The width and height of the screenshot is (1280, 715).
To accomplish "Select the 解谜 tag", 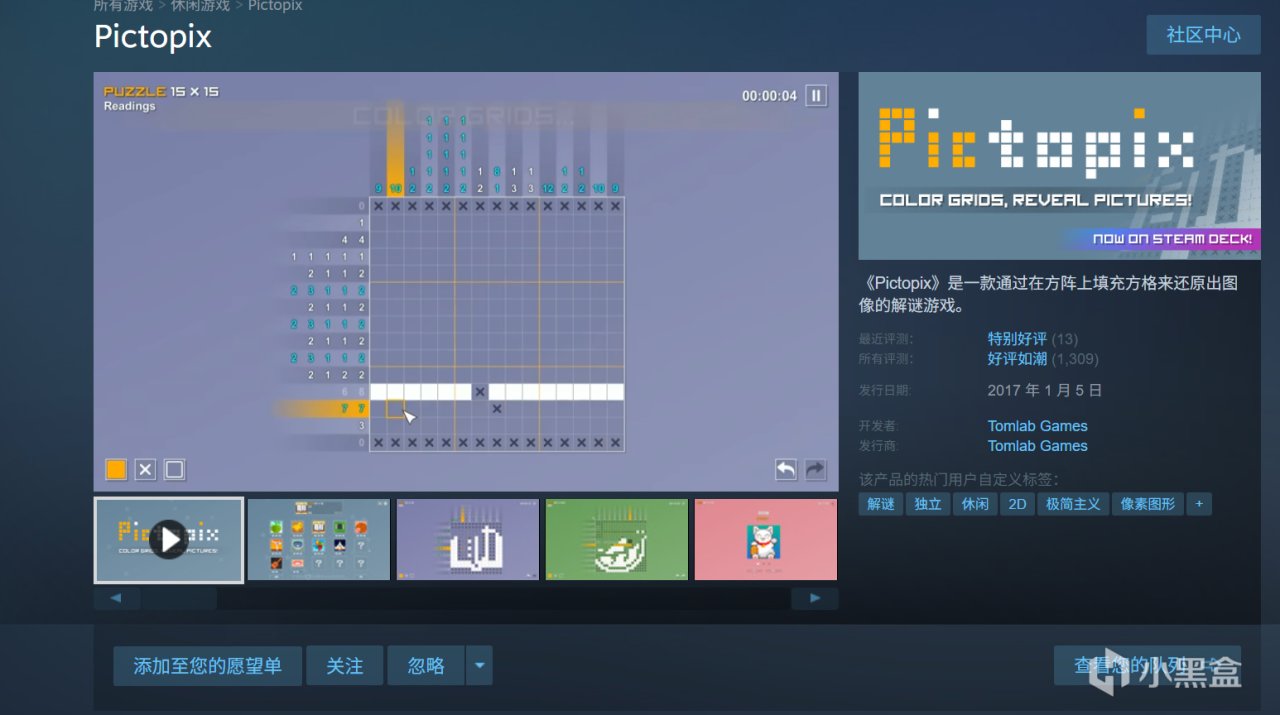I will point(881,504).
